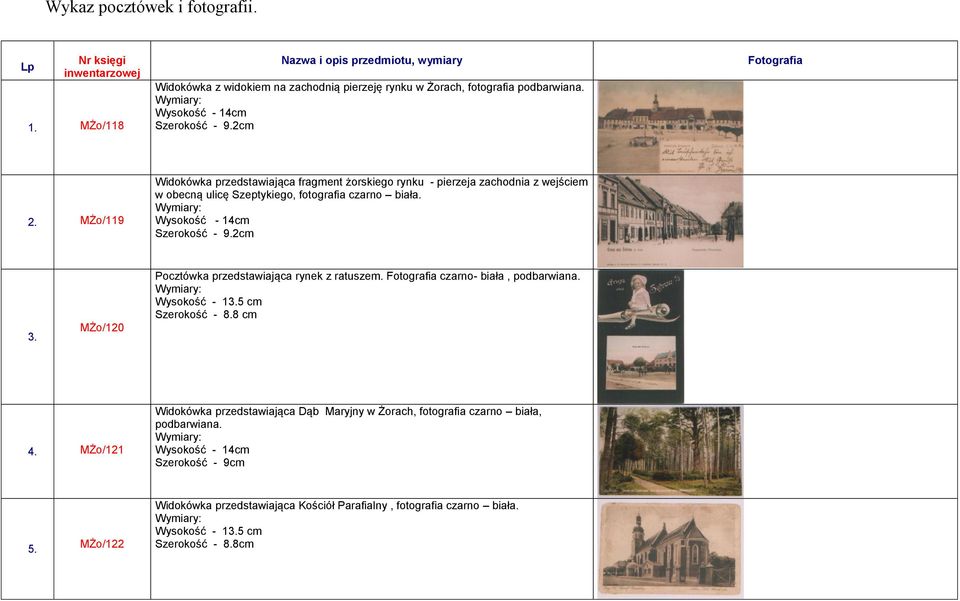The width and height of the screenshot is (960, 601).
Task: Click 'Szerokość - 9cm' in the MŻo/121 row
Action: [x=200, y=463]
